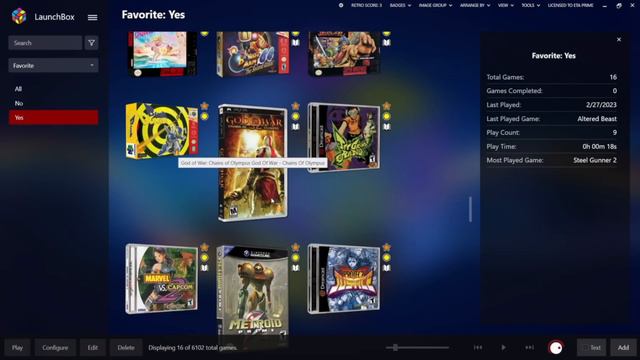Click the book badge beside the top-right SNES game
This screenshot has height=360, width=640.
[387, 42]
